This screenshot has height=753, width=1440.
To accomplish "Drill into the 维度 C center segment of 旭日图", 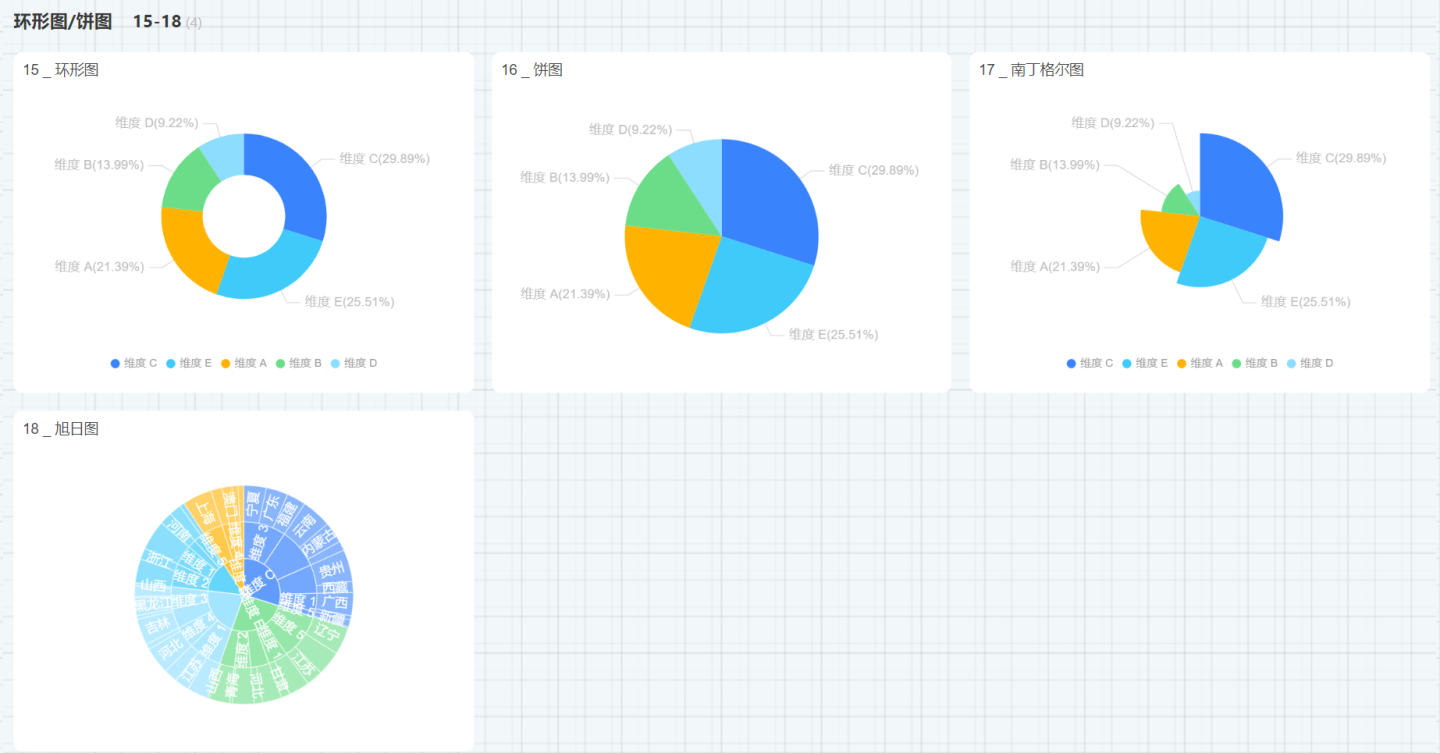I will 258,579.
